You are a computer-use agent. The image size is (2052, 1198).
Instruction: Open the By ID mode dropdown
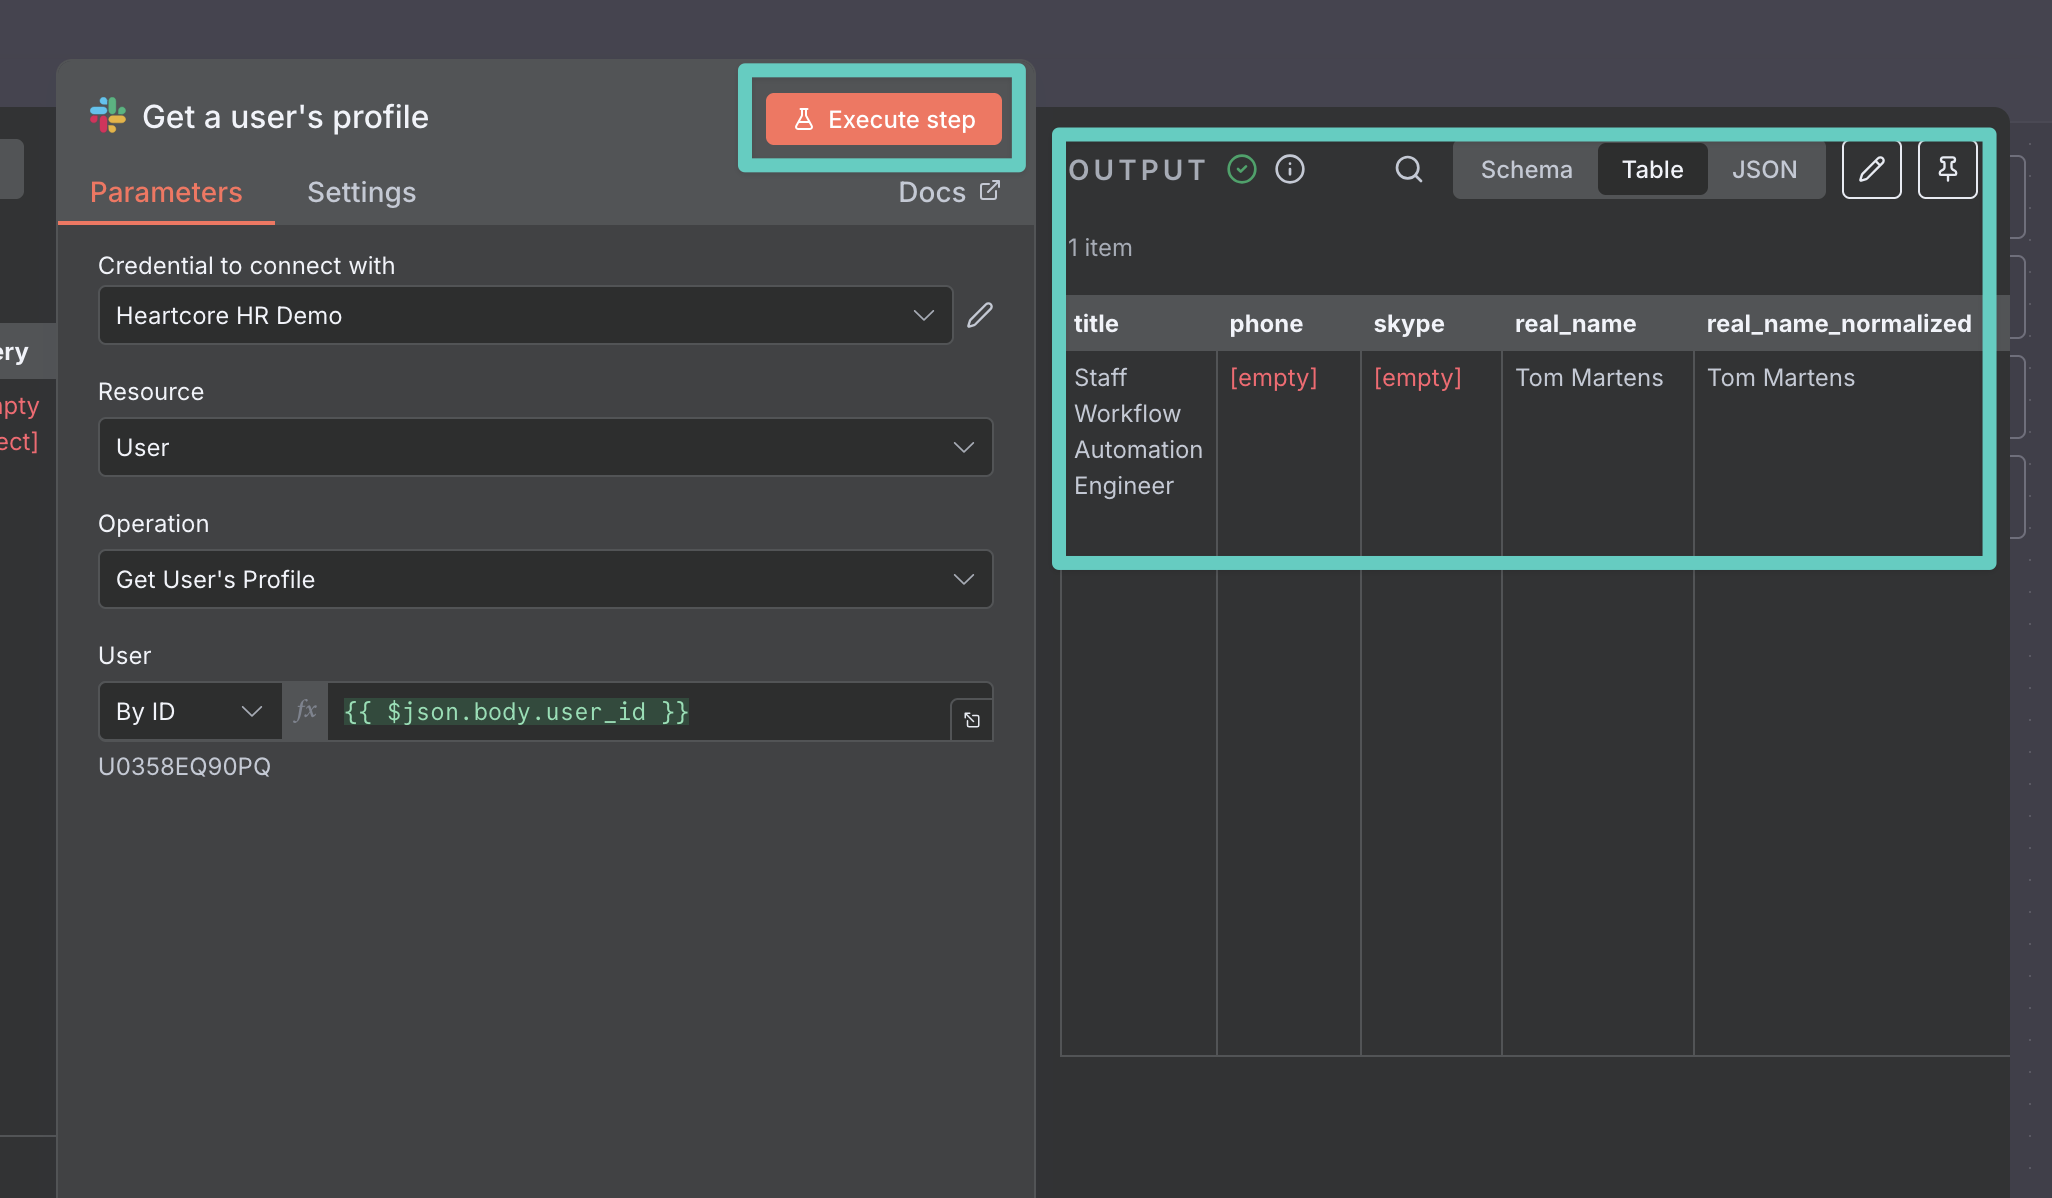click(189, 711)
